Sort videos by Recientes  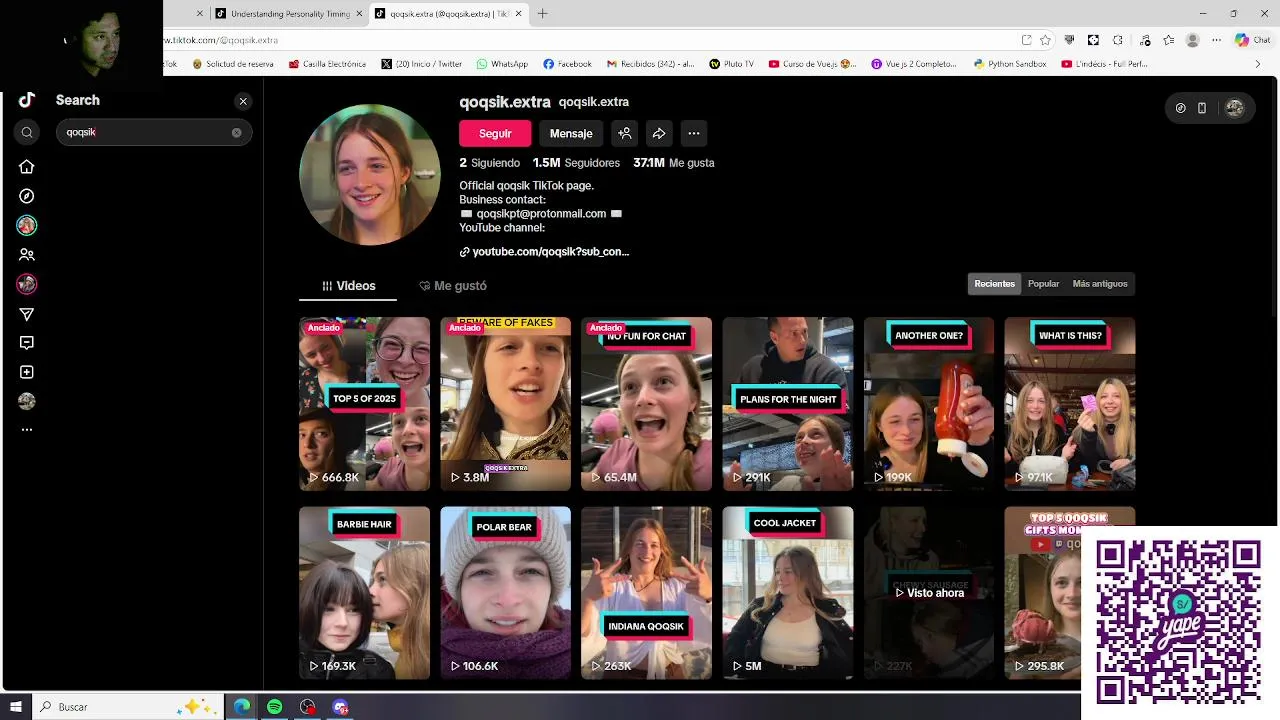pos(994,284)
